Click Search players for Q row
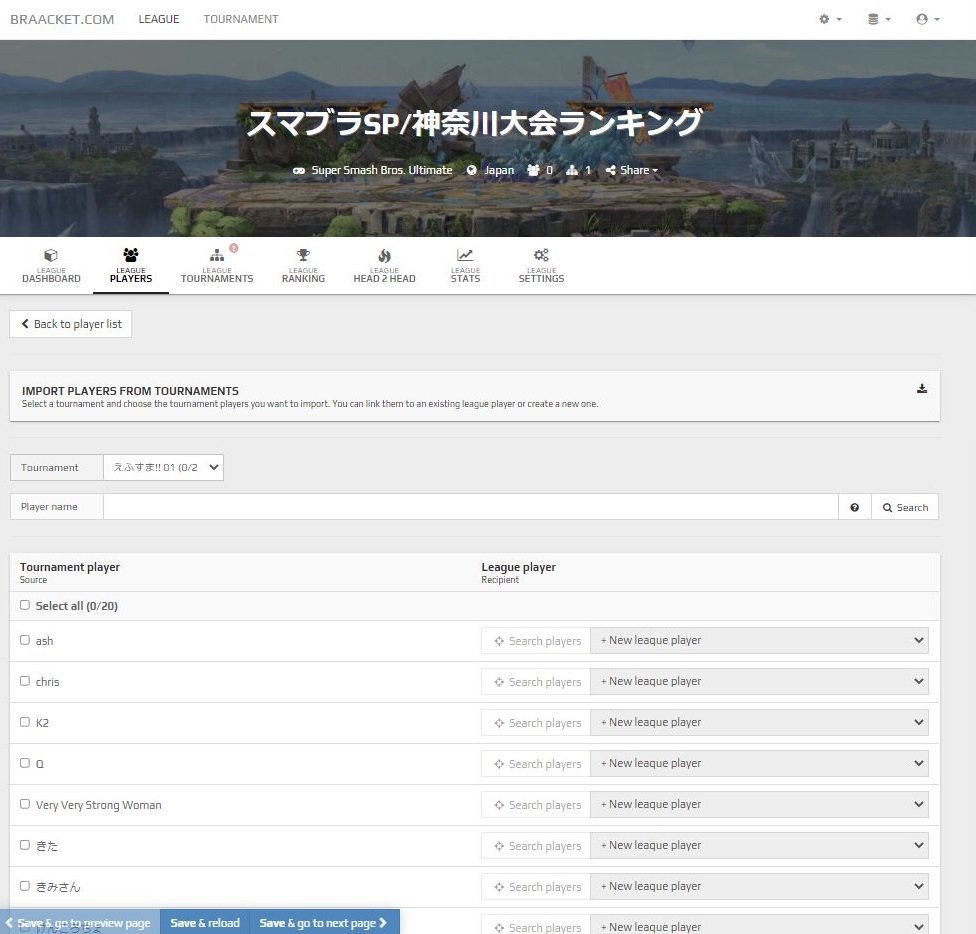 (536, 764)
